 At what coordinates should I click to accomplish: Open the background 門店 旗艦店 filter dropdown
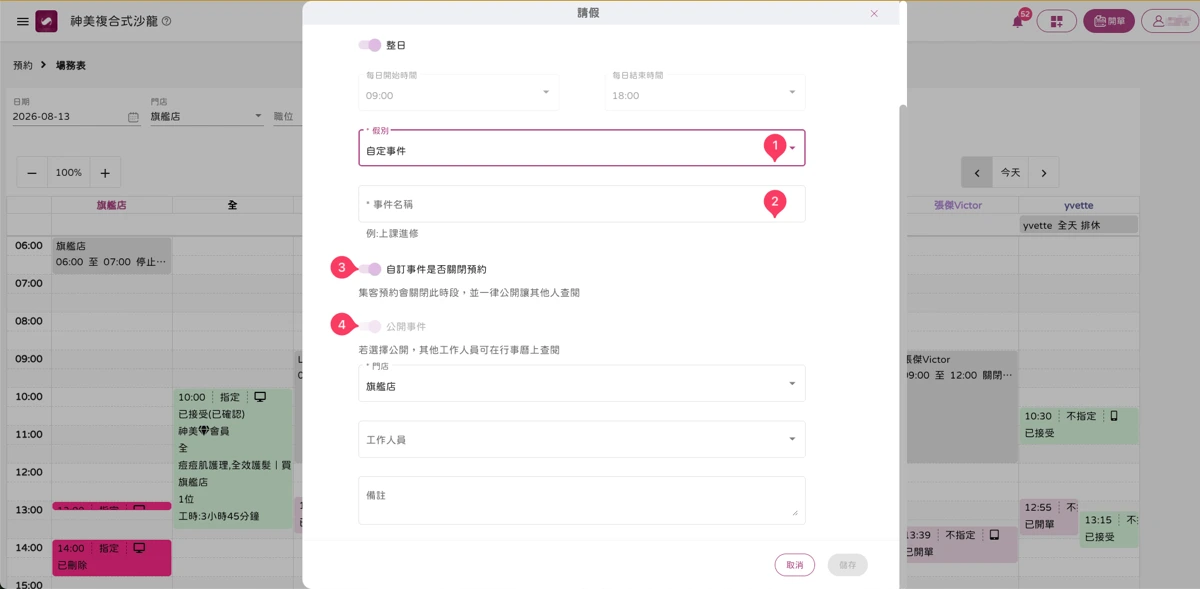pos(206,116)
